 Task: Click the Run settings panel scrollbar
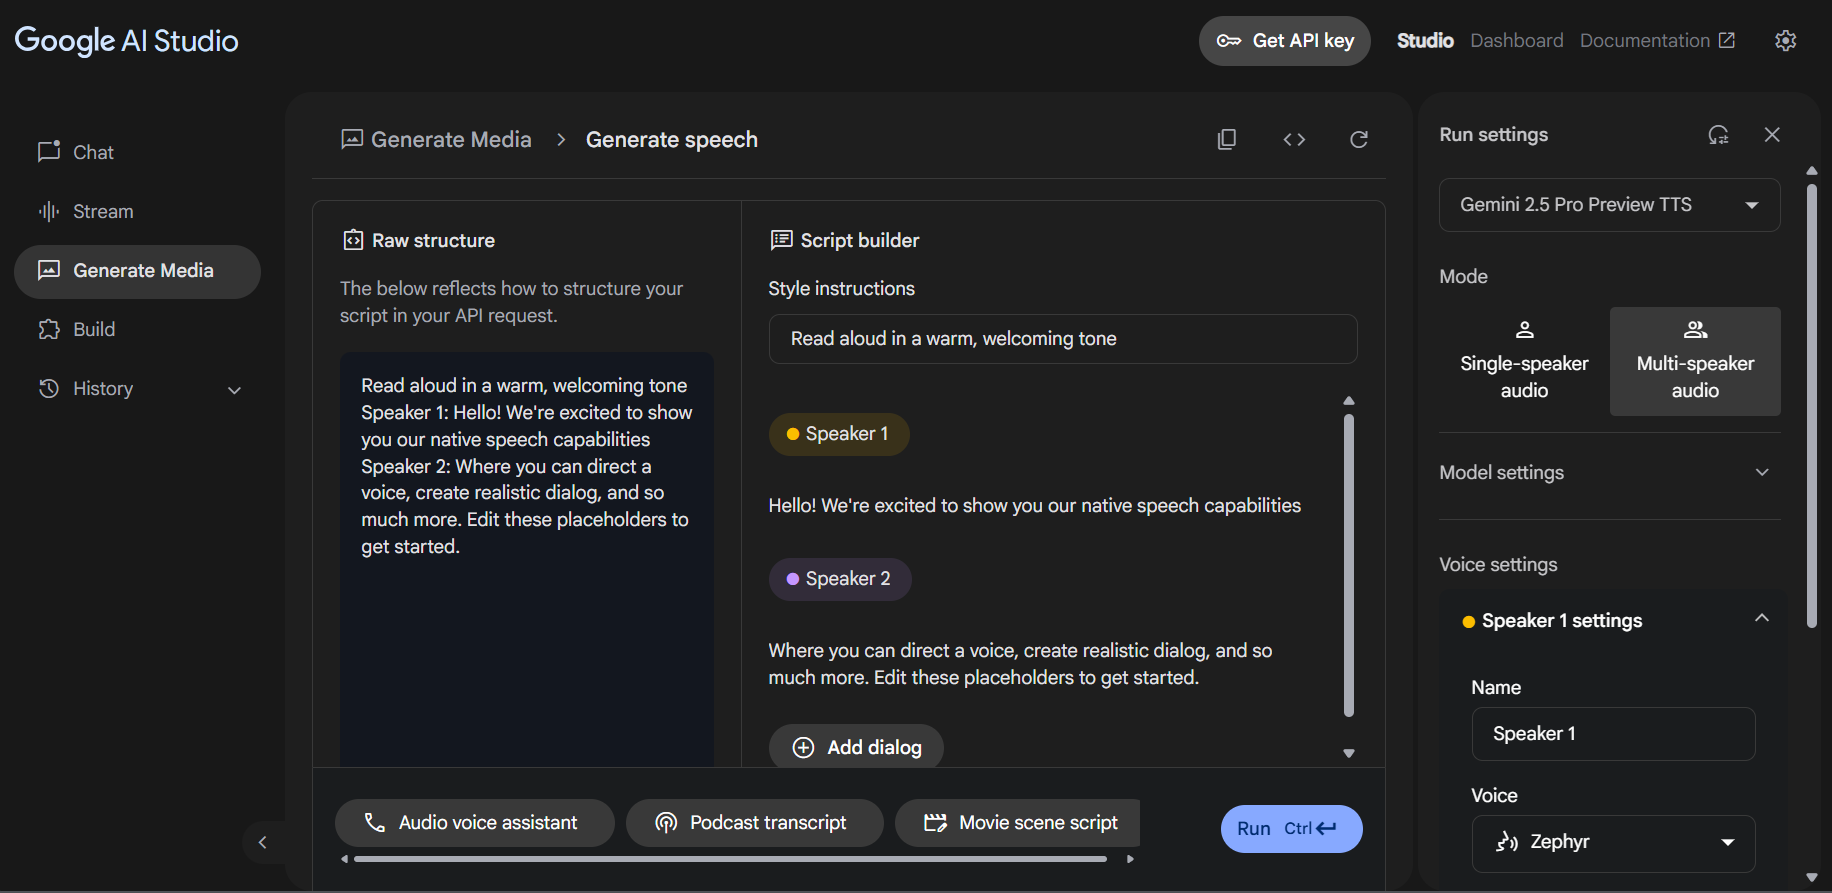coord(1812,405)
